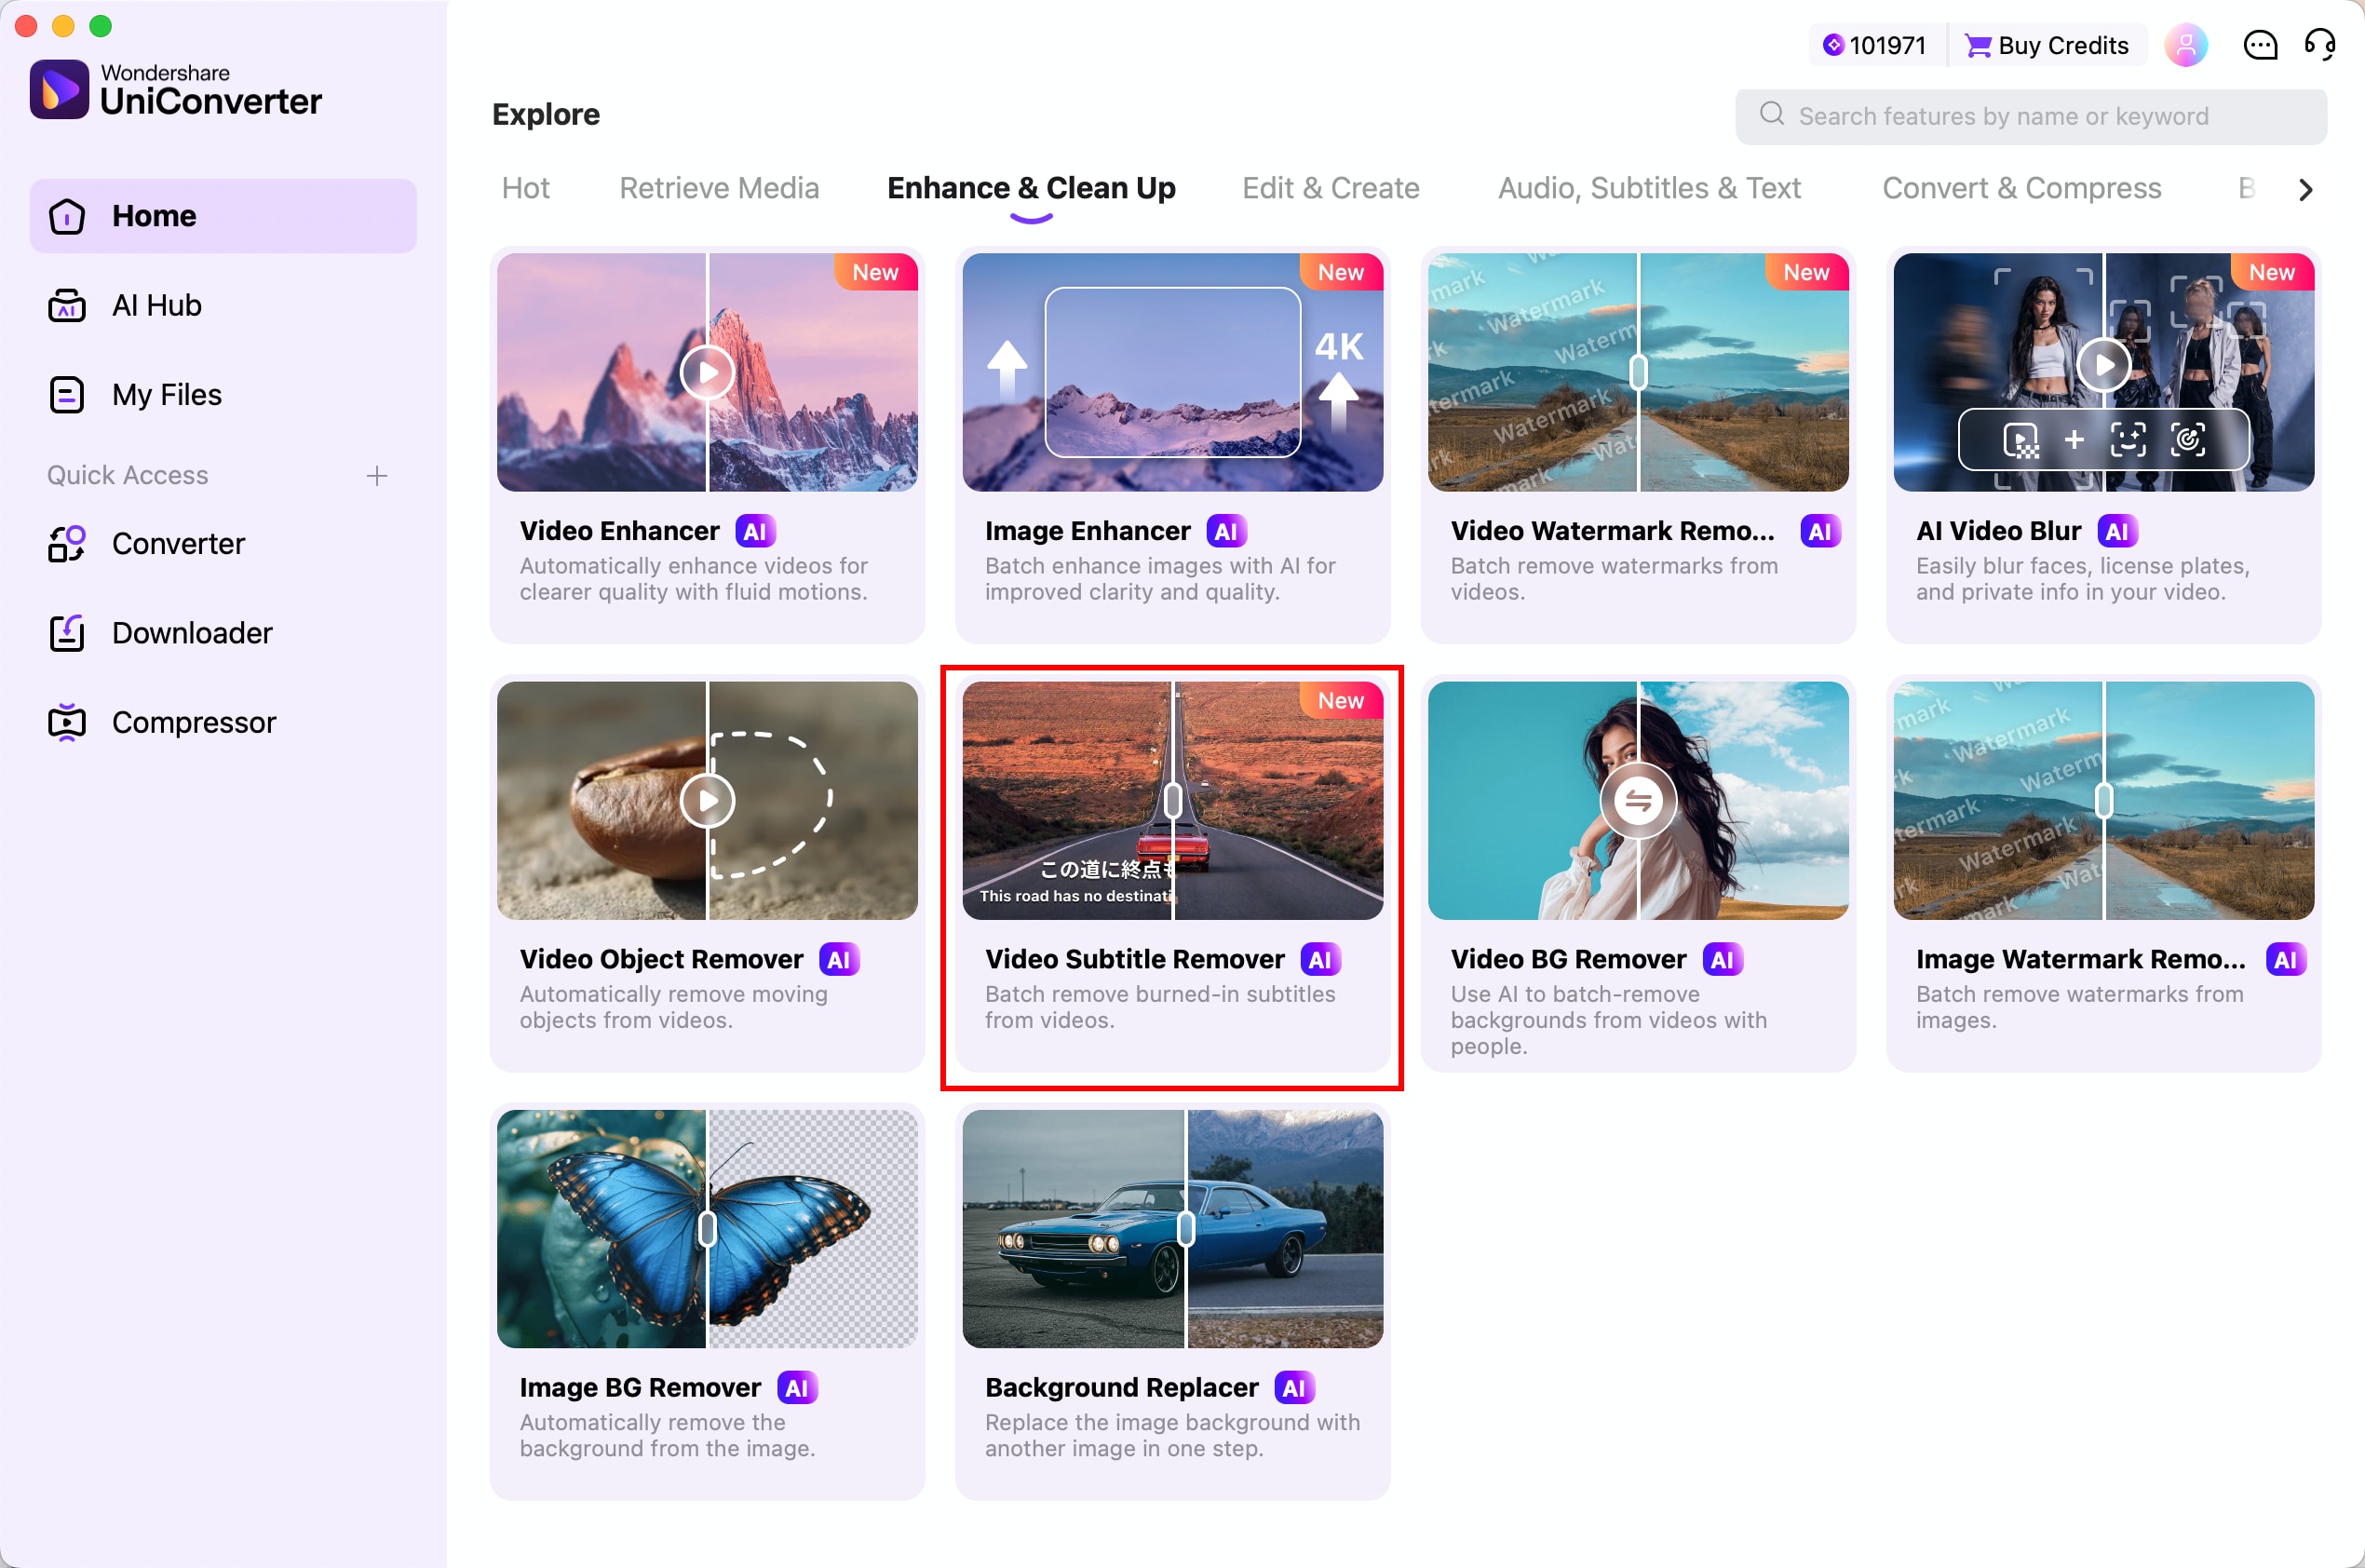Click the swap icon on Video BG Remover

(1638, 801)
